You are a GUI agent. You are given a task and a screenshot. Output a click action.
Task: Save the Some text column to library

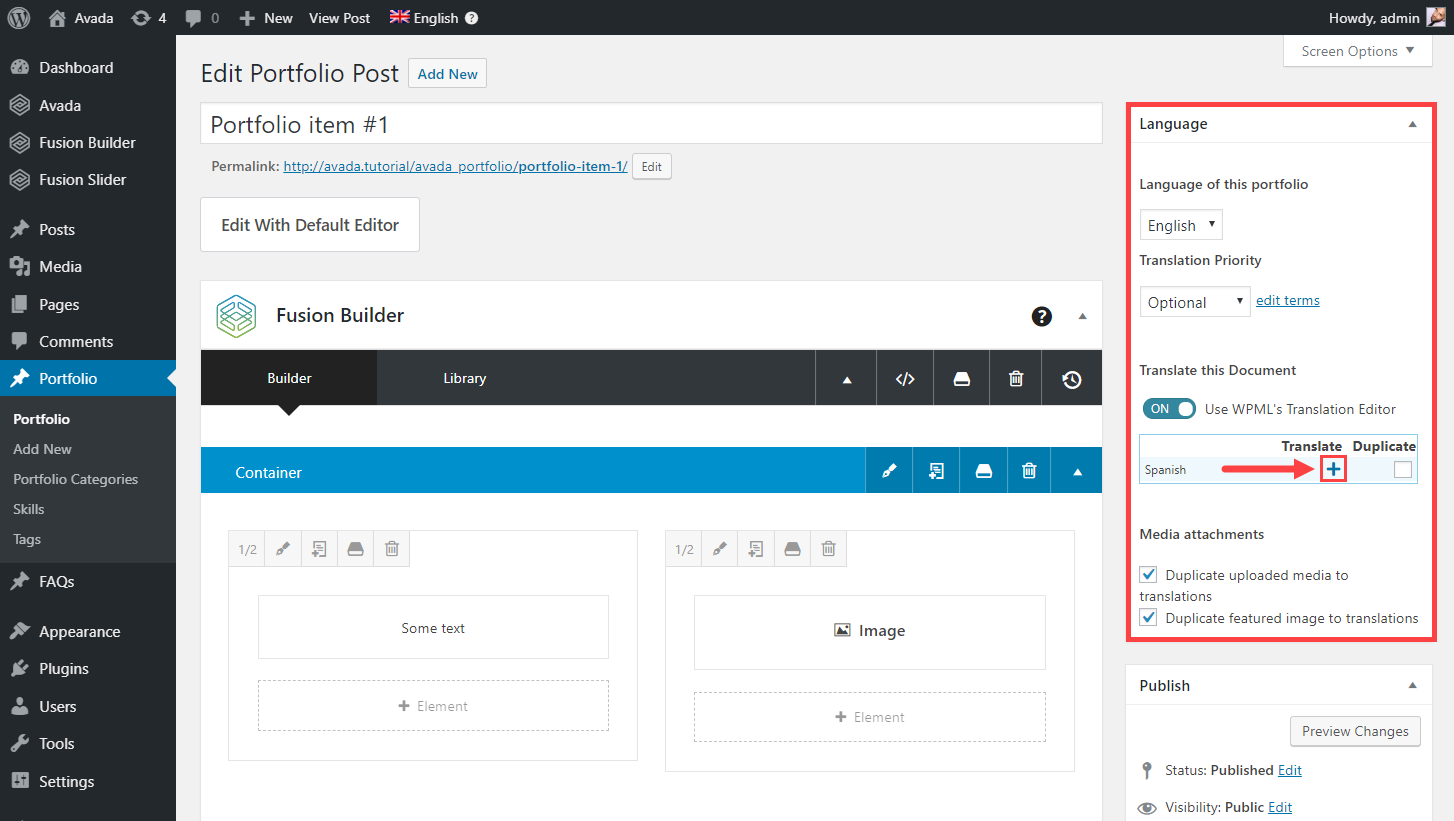pos(355,549)
